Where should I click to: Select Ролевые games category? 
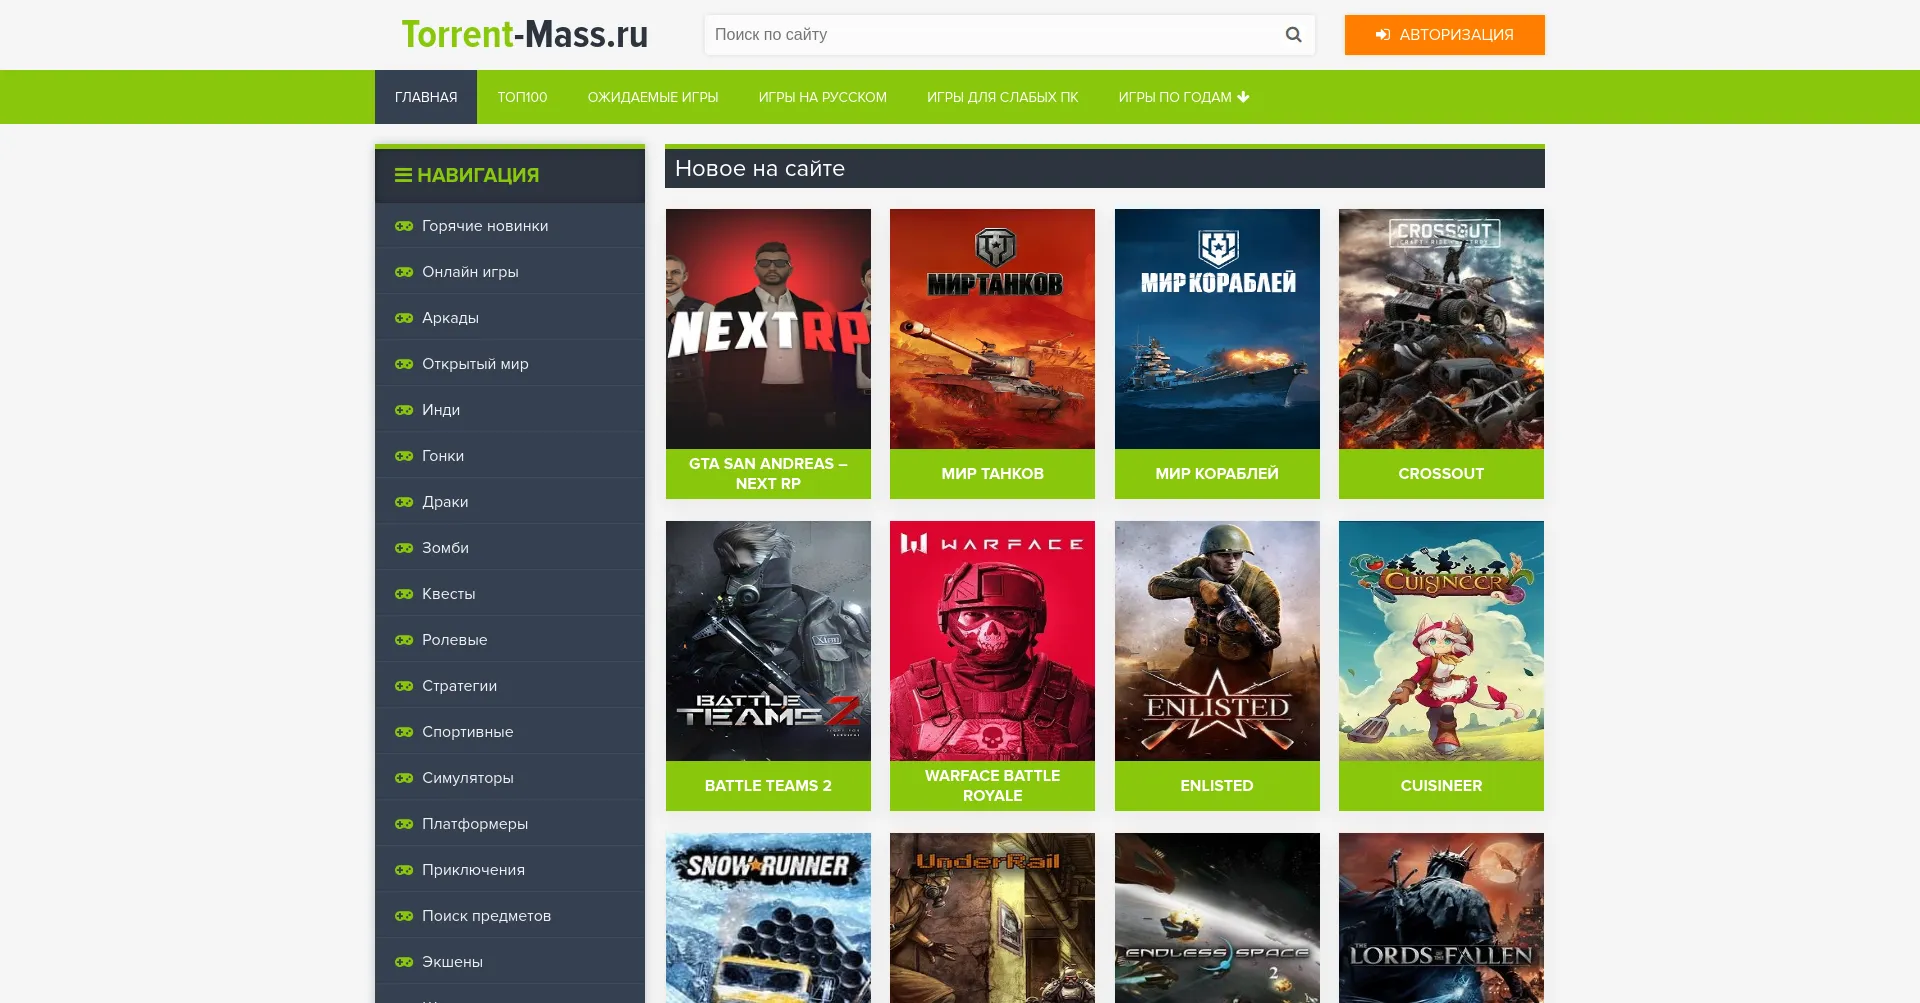pos(510,640)
